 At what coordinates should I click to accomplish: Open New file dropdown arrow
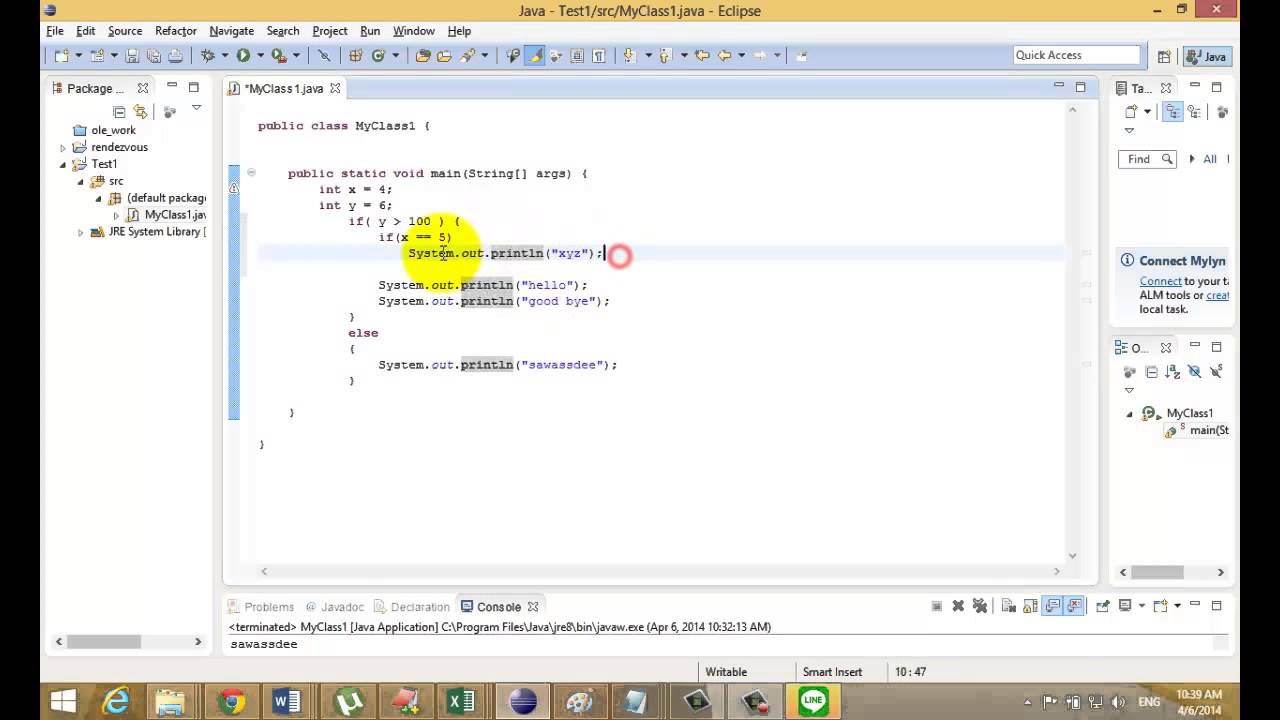click(79, 56)
